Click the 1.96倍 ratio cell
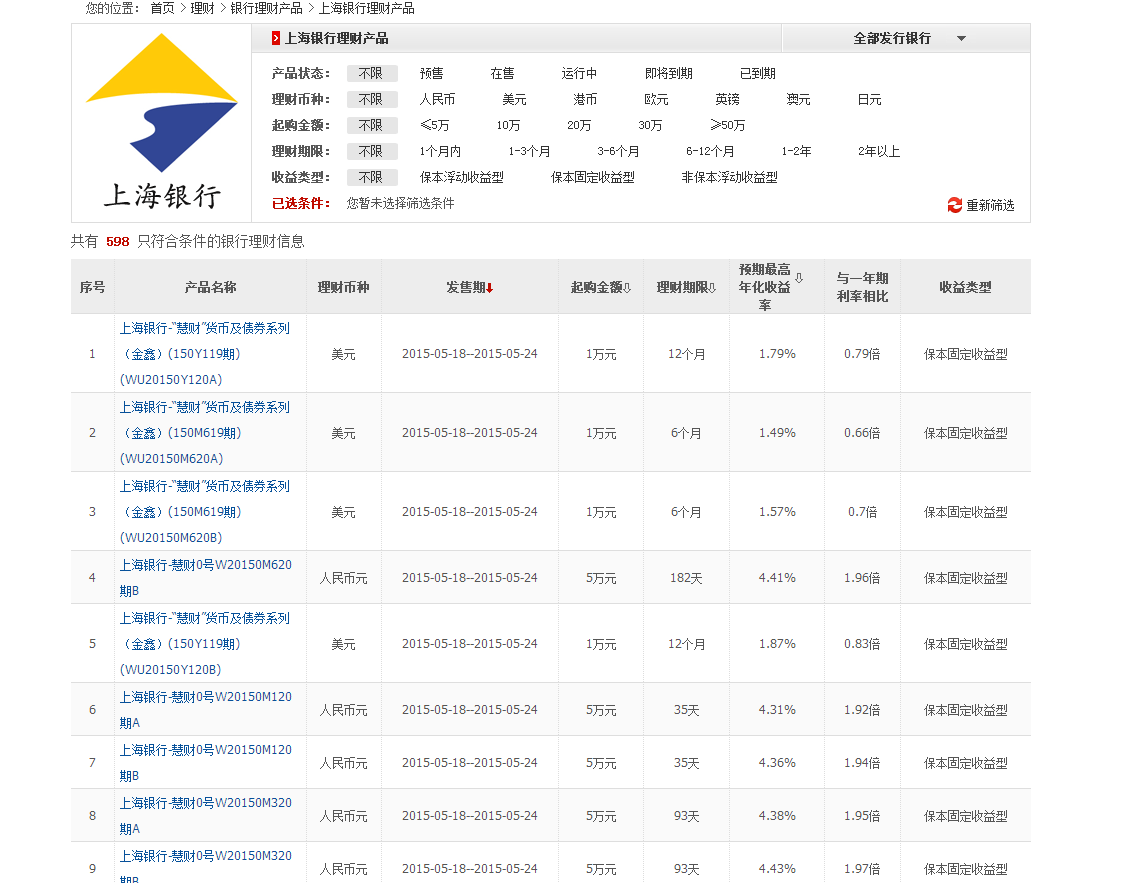Screen dimensions: 1129x883 click(862, 578)
